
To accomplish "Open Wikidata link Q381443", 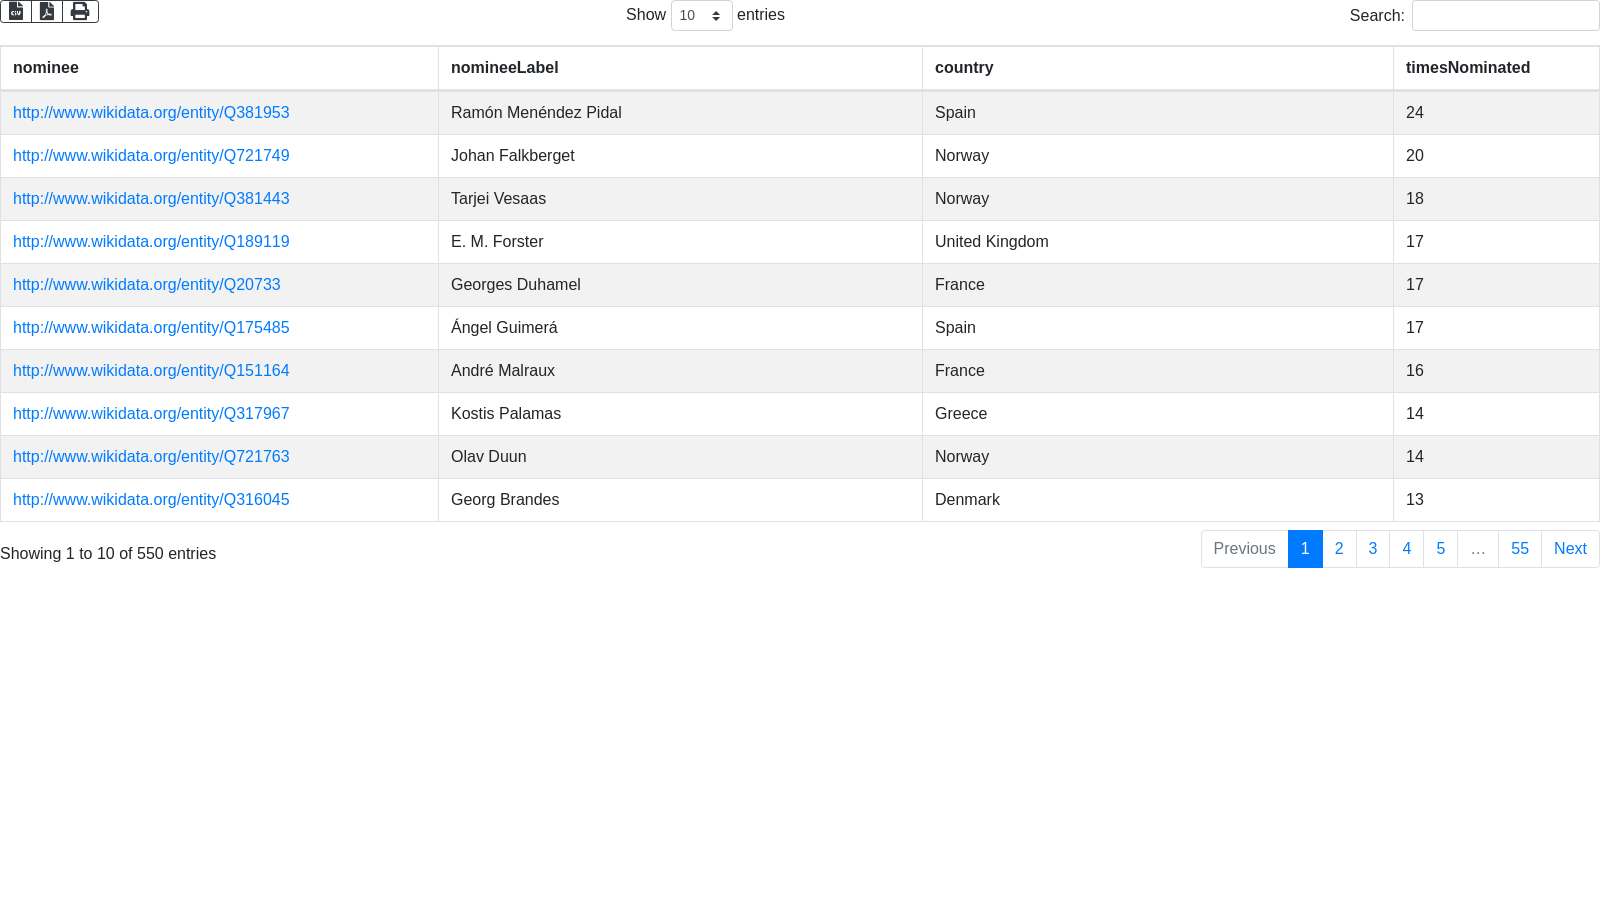I will pyautogui.click(x=151, y=199).
